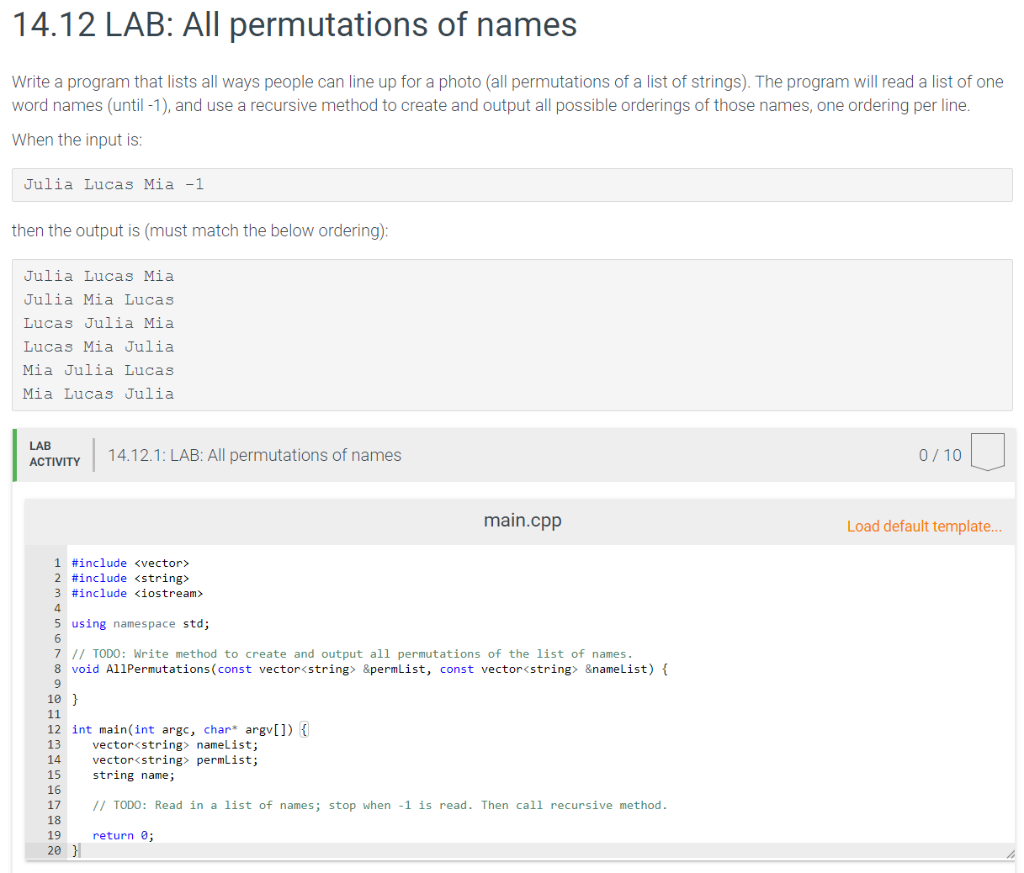Click the 'then the output is' text

coord(200,230)
